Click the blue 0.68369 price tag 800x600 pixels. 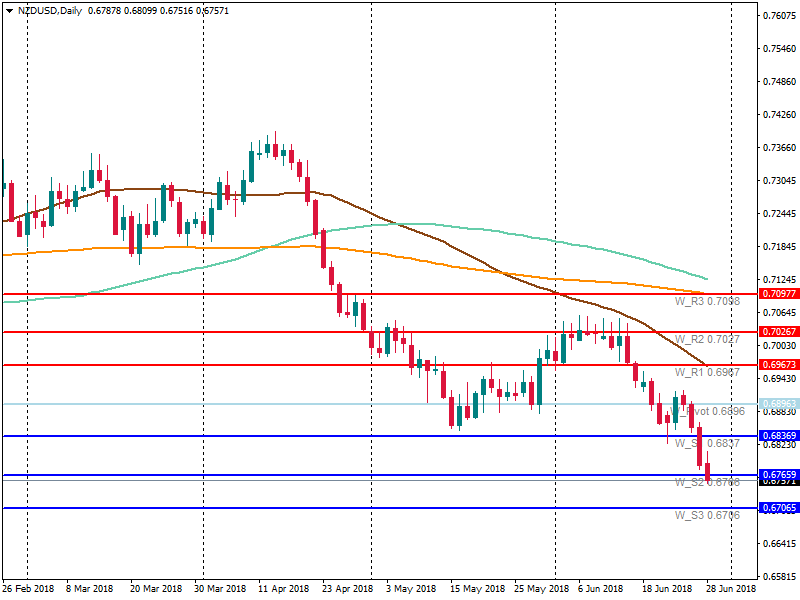(x=777, y=436)
